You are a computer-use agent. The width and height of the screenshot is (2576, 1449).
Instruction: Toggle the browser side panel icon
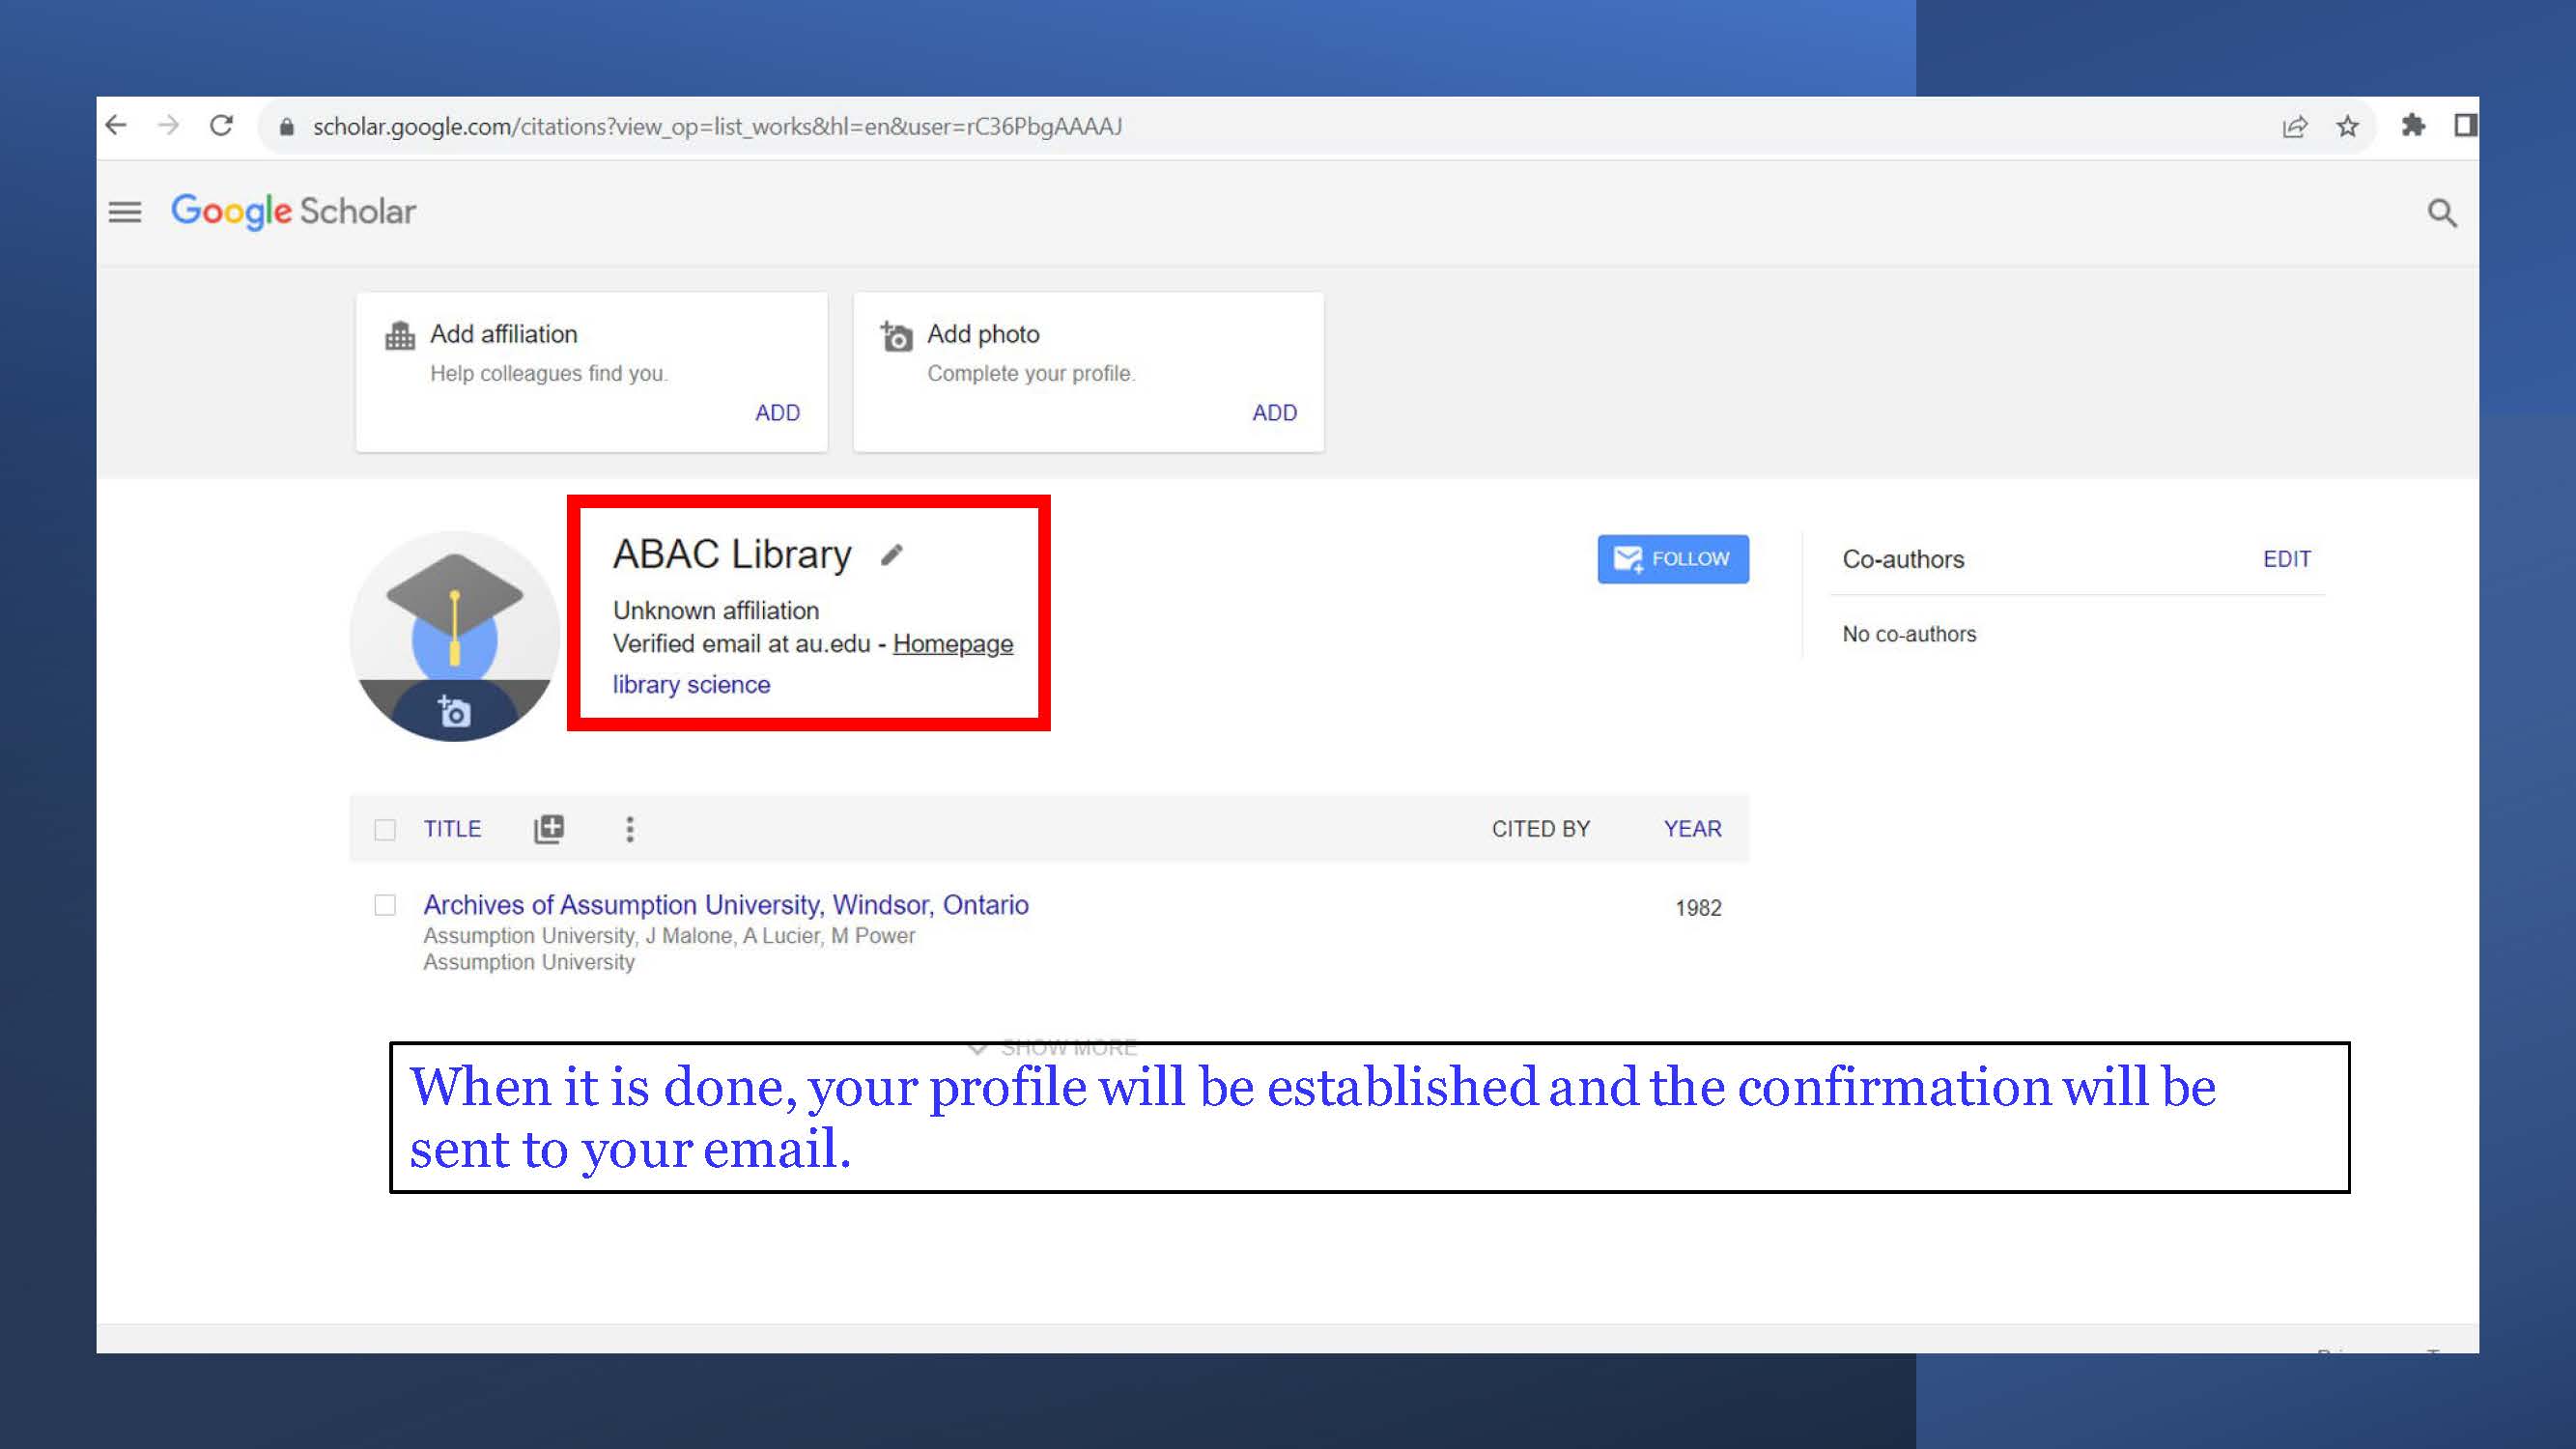point(2464,125)
